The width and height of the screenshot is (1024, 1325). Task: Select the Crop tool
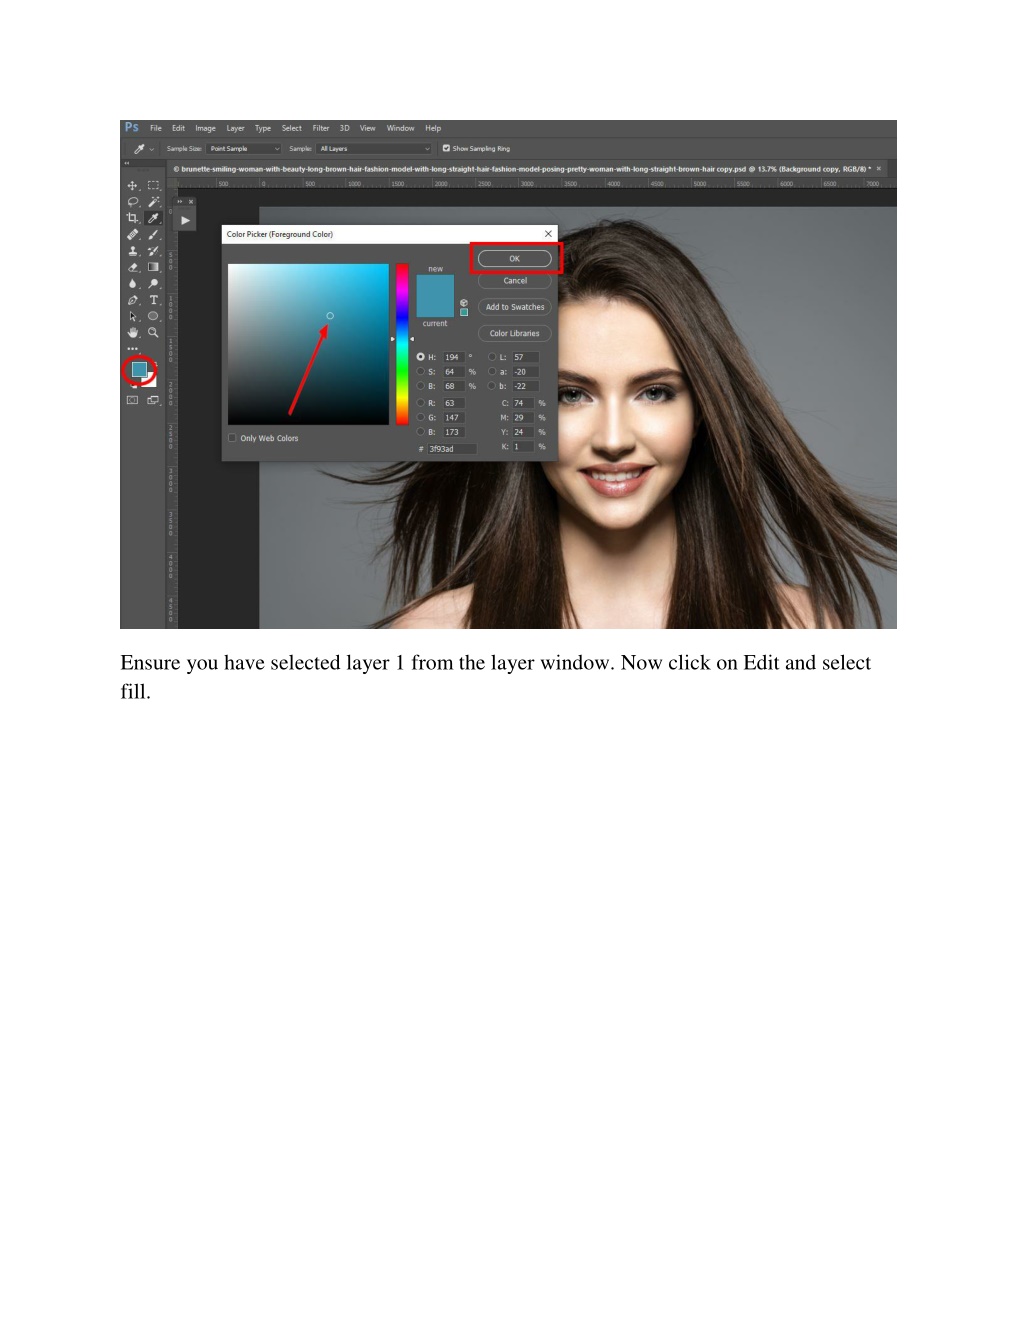(x=132, y=218)
